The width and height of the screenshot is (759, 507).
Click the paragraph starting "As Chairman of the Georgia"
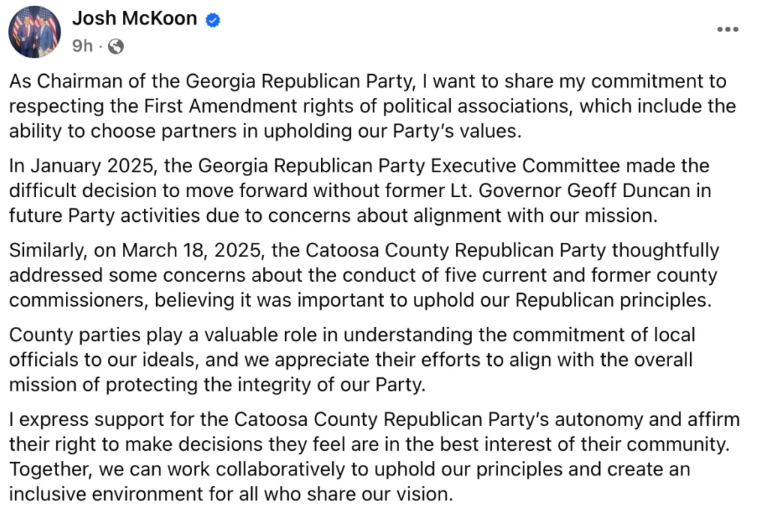coord(370,107)
